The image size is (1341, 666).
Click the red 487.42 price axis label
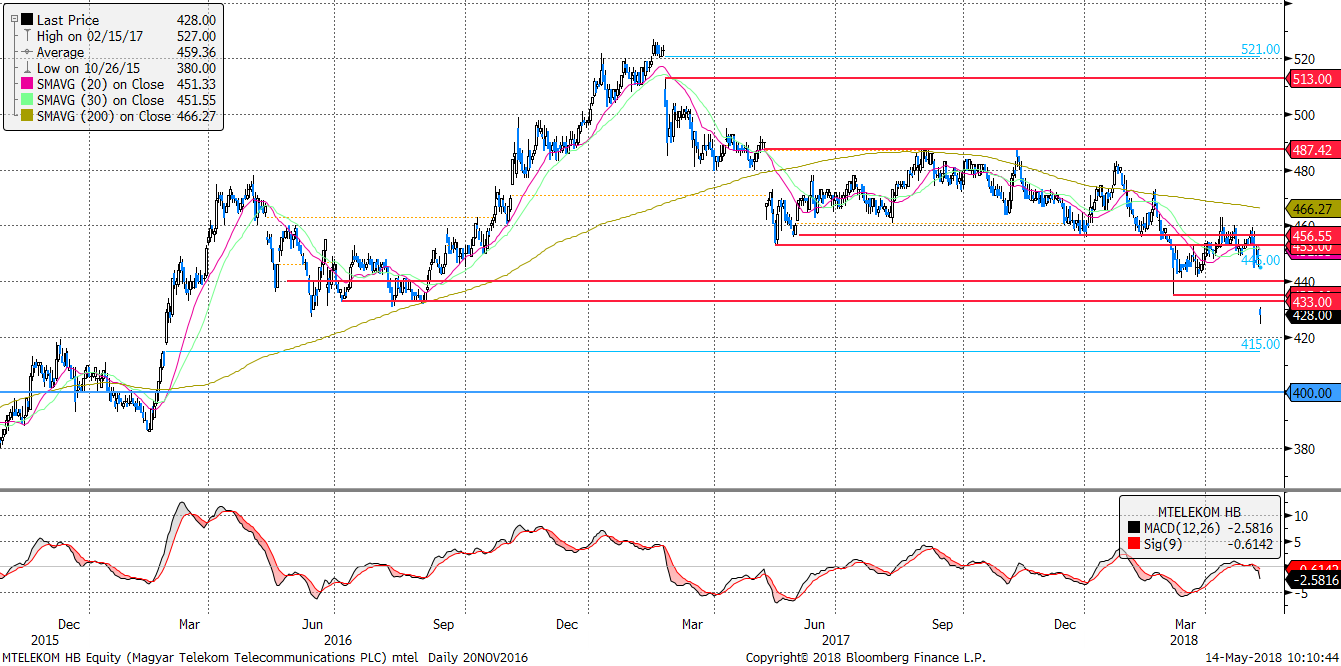(x=1311, y=150)
